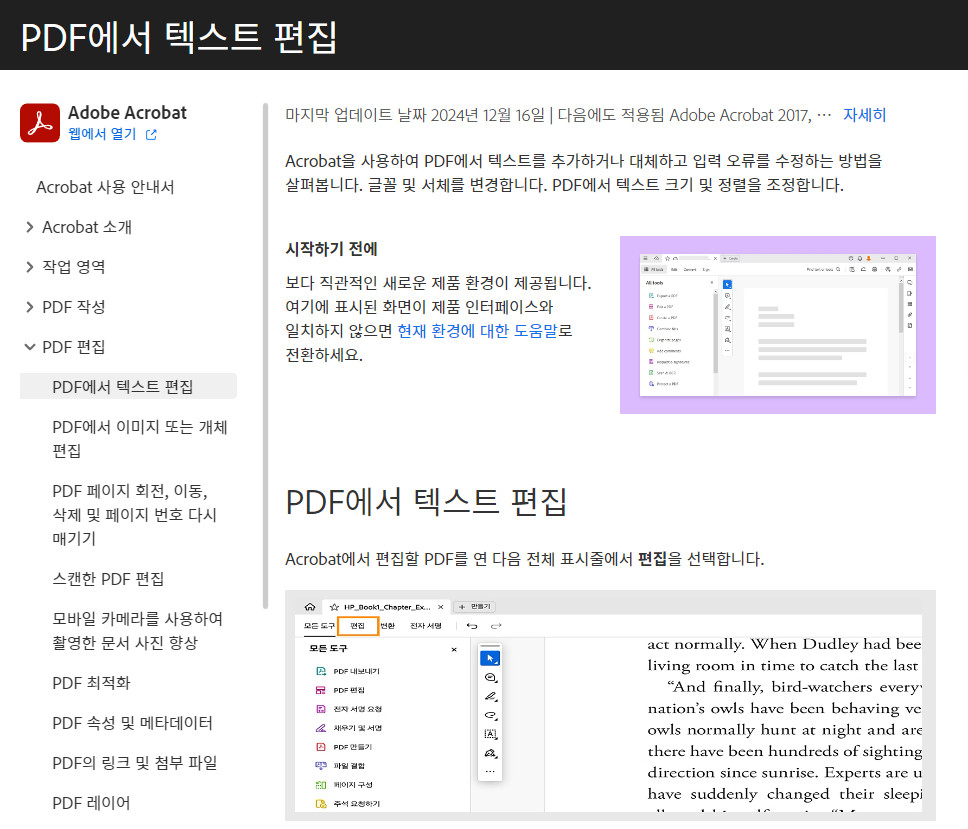This screenshot has height=829, width=968.
Task: Click the PDF 내보내기 tool icon
Action: (x=321, y=671)
